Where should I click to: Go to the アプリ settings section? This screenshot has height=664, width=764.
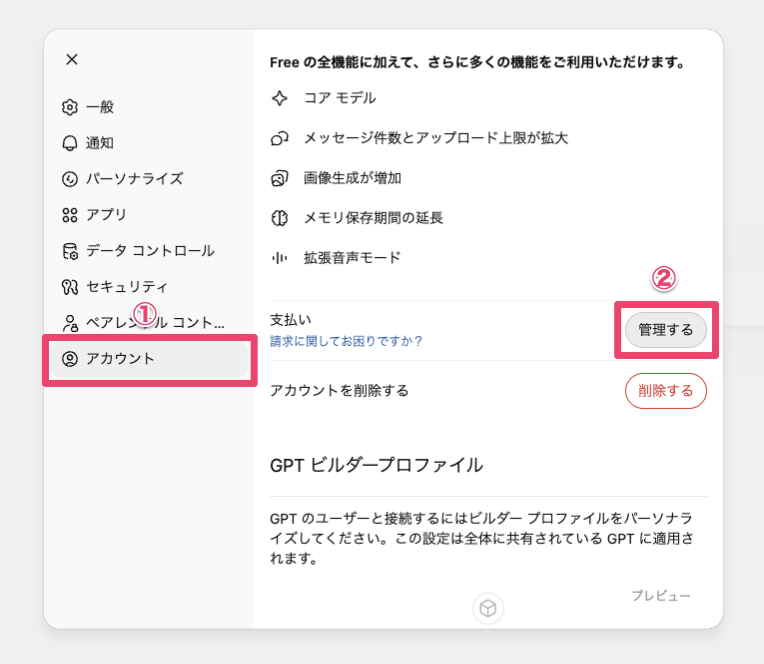click(150, 215)
